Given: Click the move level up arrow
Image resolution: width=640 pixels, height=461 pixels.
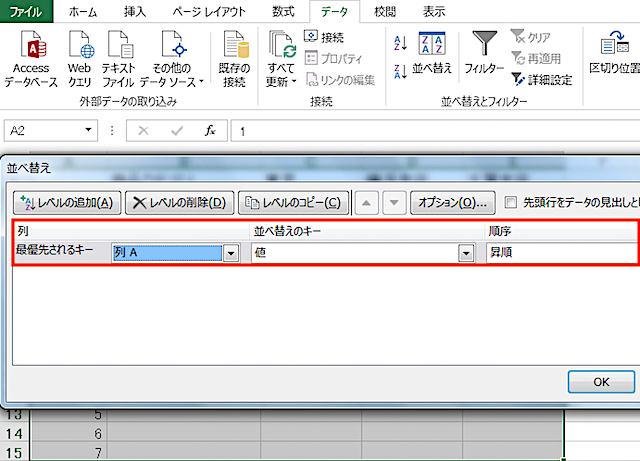Looking at the screenshot, I should pyautogui.click(x=367, y=203).
